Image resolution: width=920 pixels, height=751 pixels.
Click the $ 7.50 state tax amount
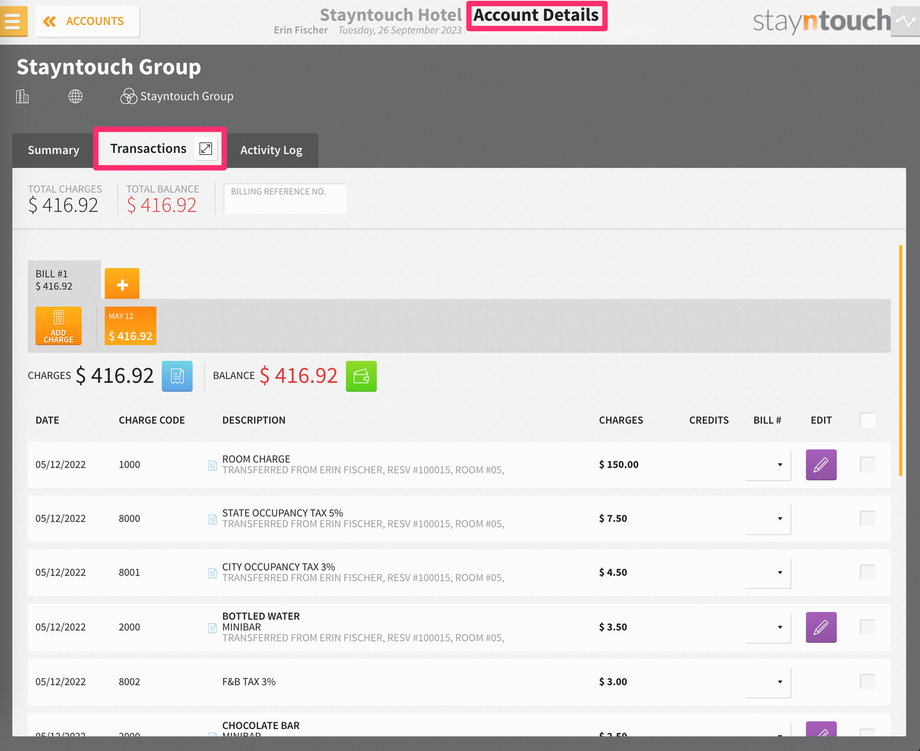(x=613, y=519)
